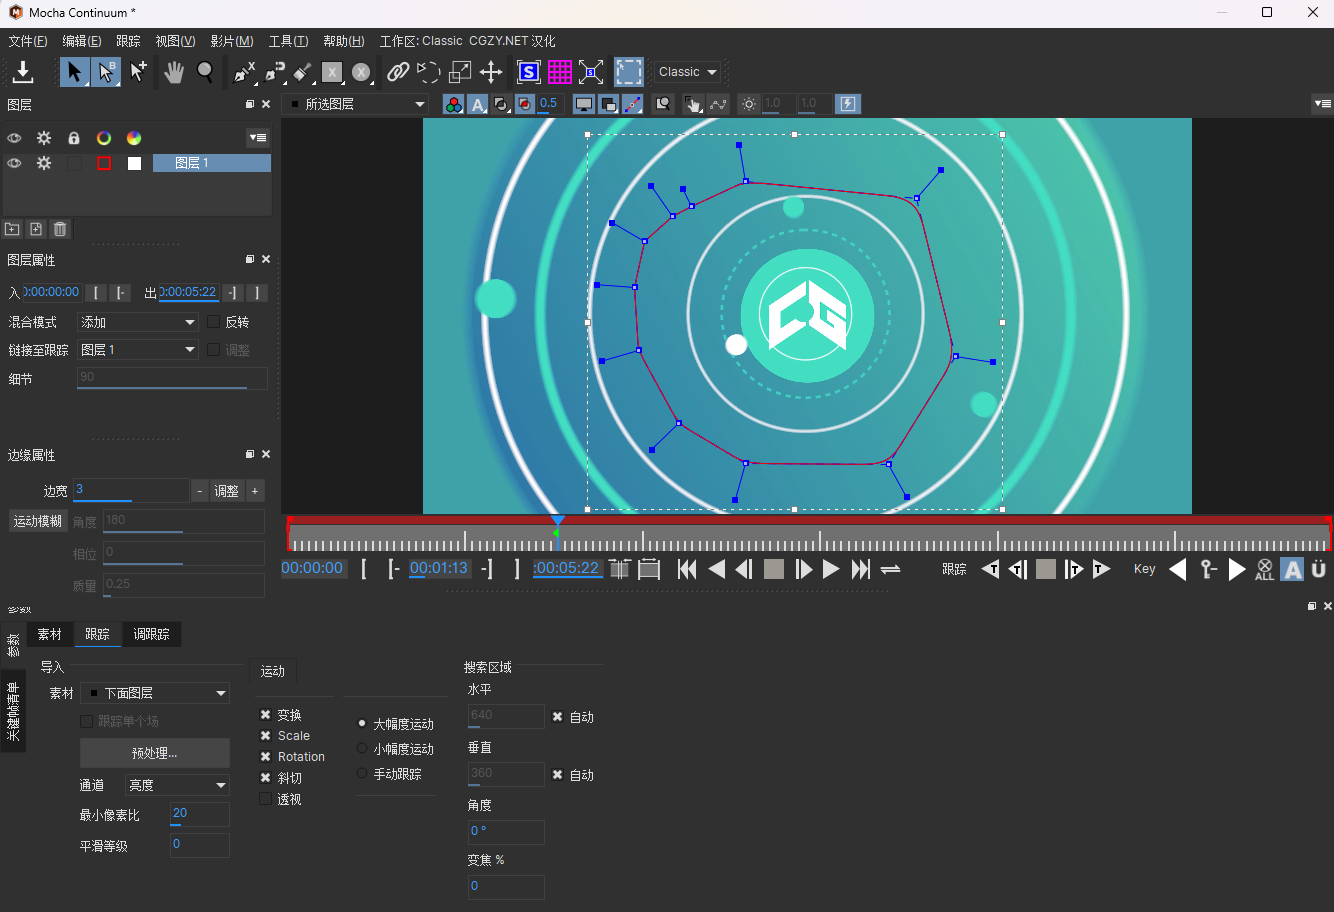The image size is (1334, 912).
Task: Select the Zoom magnifier tool
Action: tap(205, 72)
